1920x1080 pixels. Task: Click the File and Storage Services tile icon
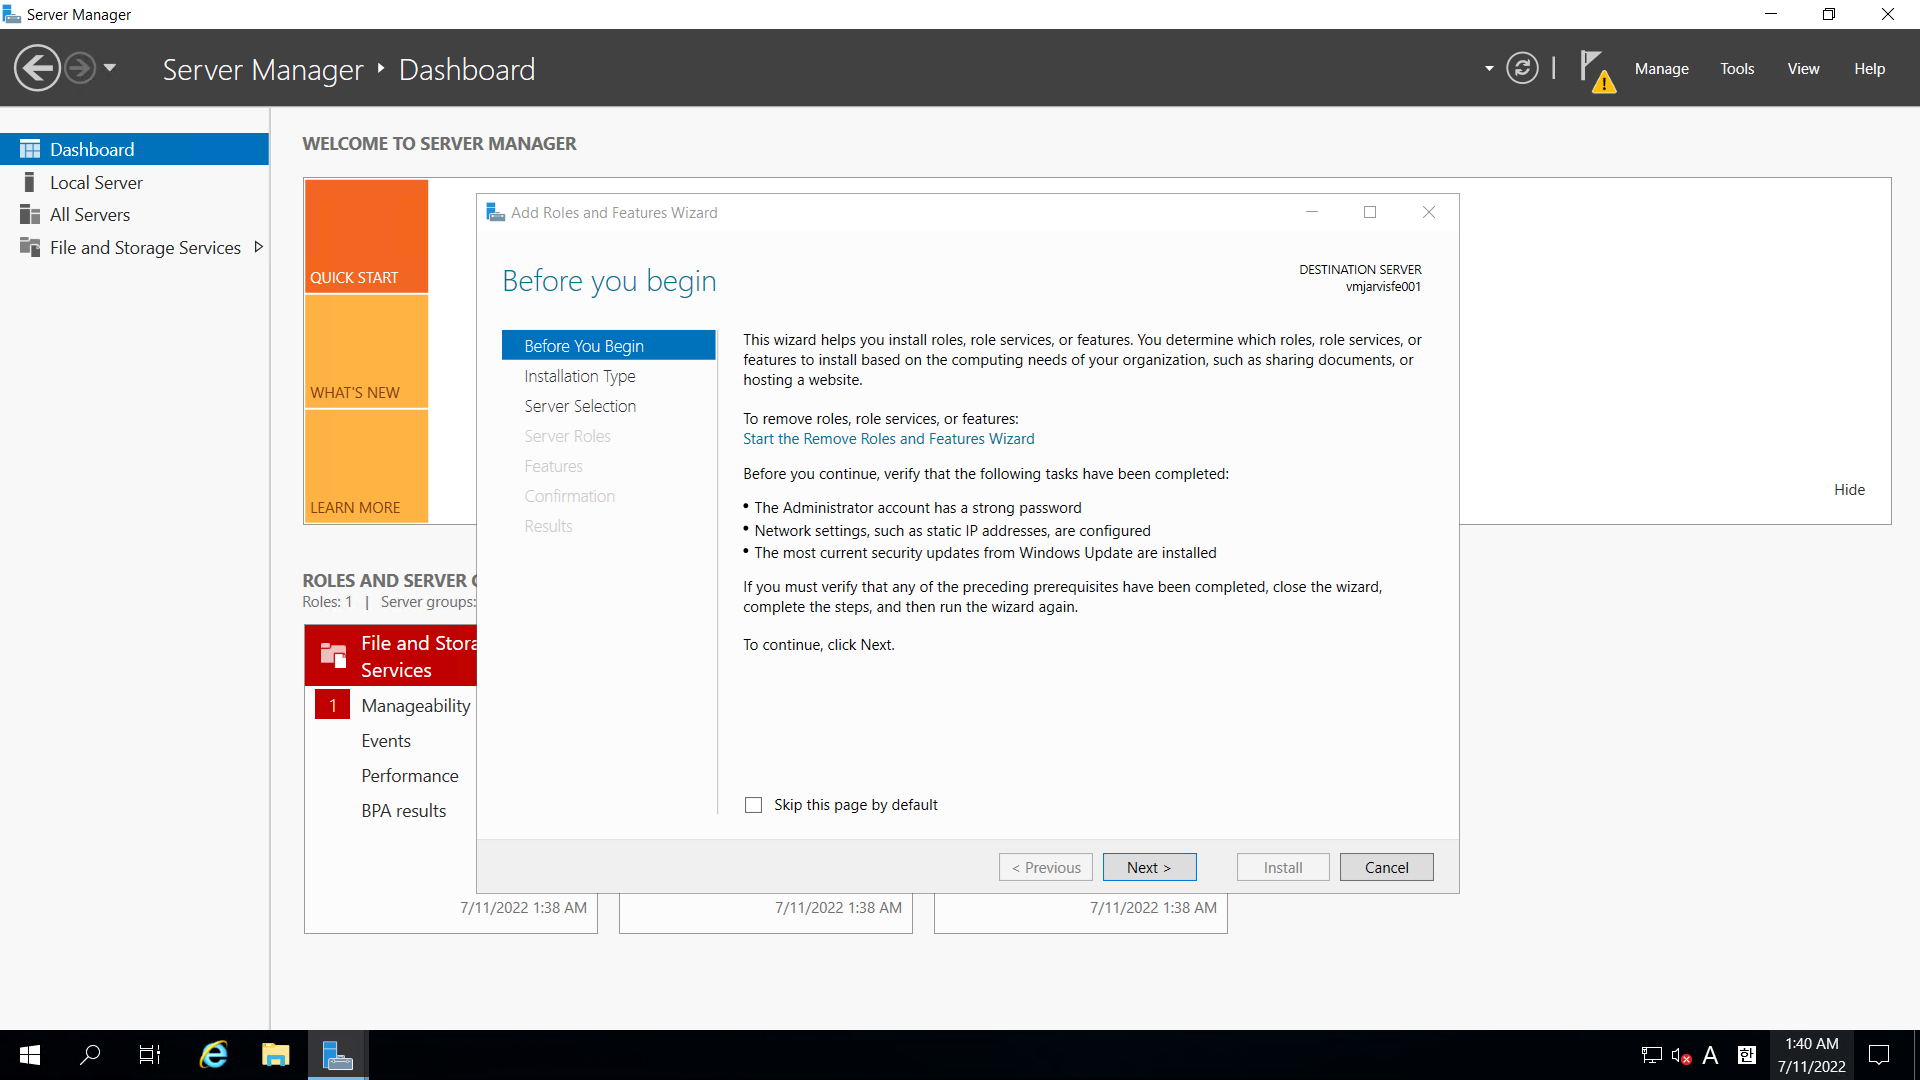tap(333, 656)
